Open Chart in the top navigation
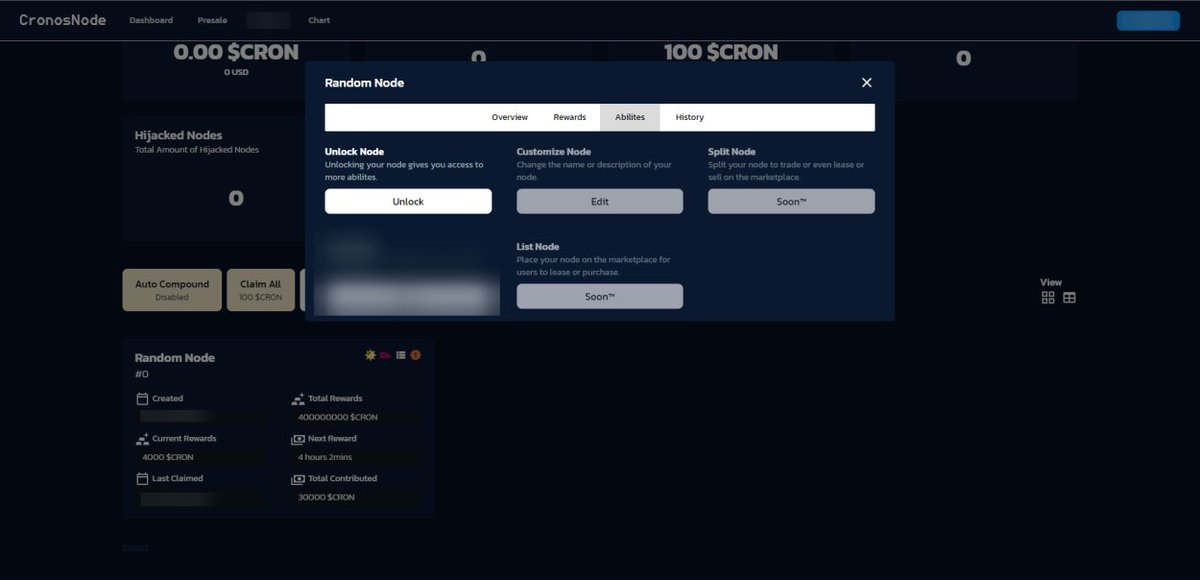Image resolution: width=1200 pixels, height=580 pixels. 319,20
